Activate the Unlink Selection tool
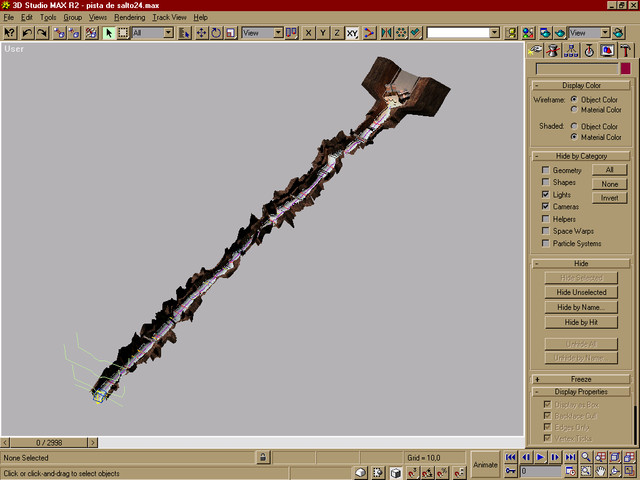The height and width of the screenshot is (480, 640). (x=74, y=33)
